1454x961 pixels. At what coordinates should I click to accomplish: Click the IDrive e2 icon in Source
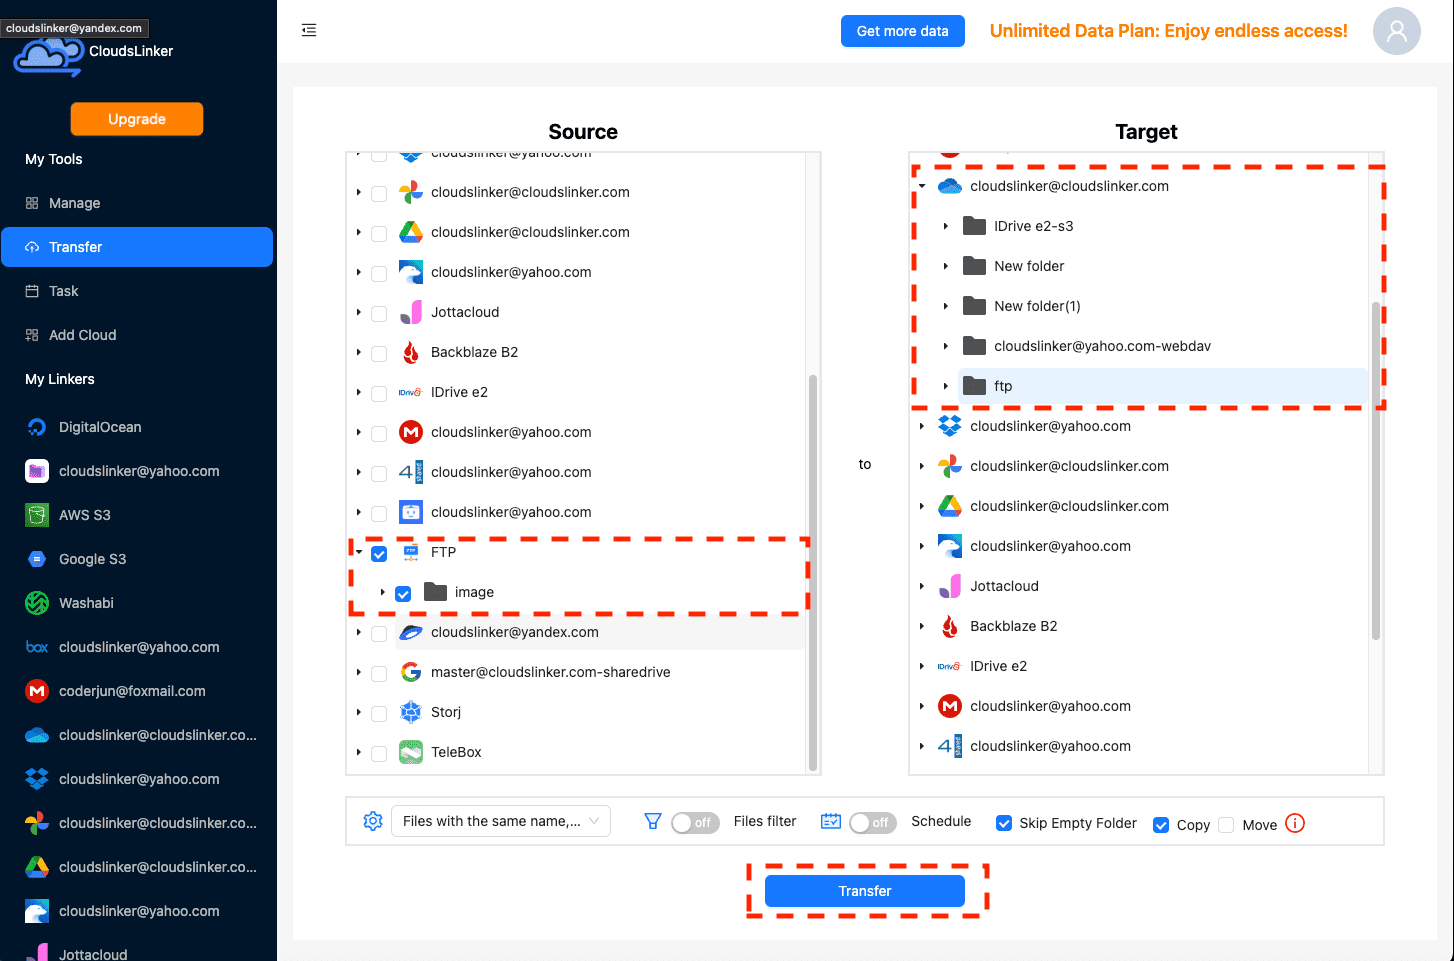point(411,392)
